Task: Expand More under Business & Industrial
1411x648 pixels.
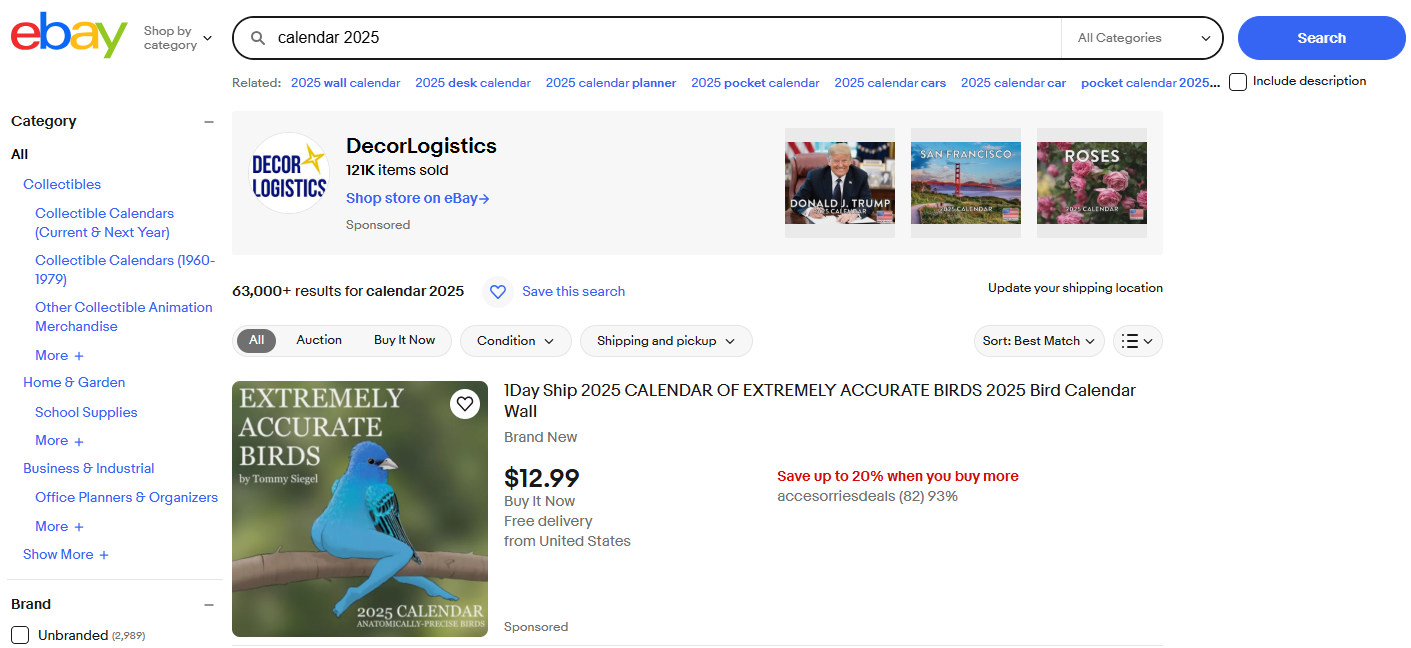Action: point(60,526)
